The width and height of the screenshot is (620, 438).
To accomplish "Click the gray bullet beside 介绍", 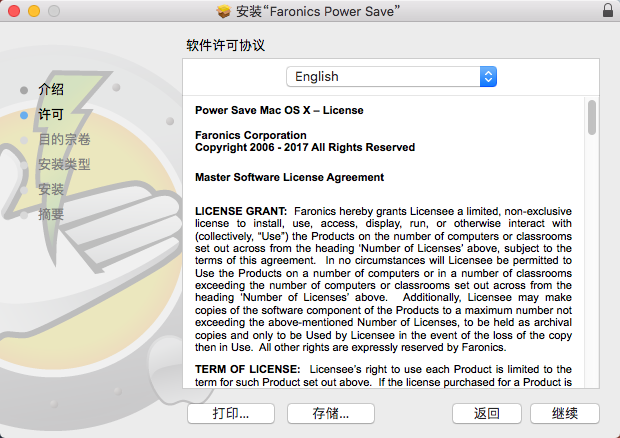I will 24,90.
